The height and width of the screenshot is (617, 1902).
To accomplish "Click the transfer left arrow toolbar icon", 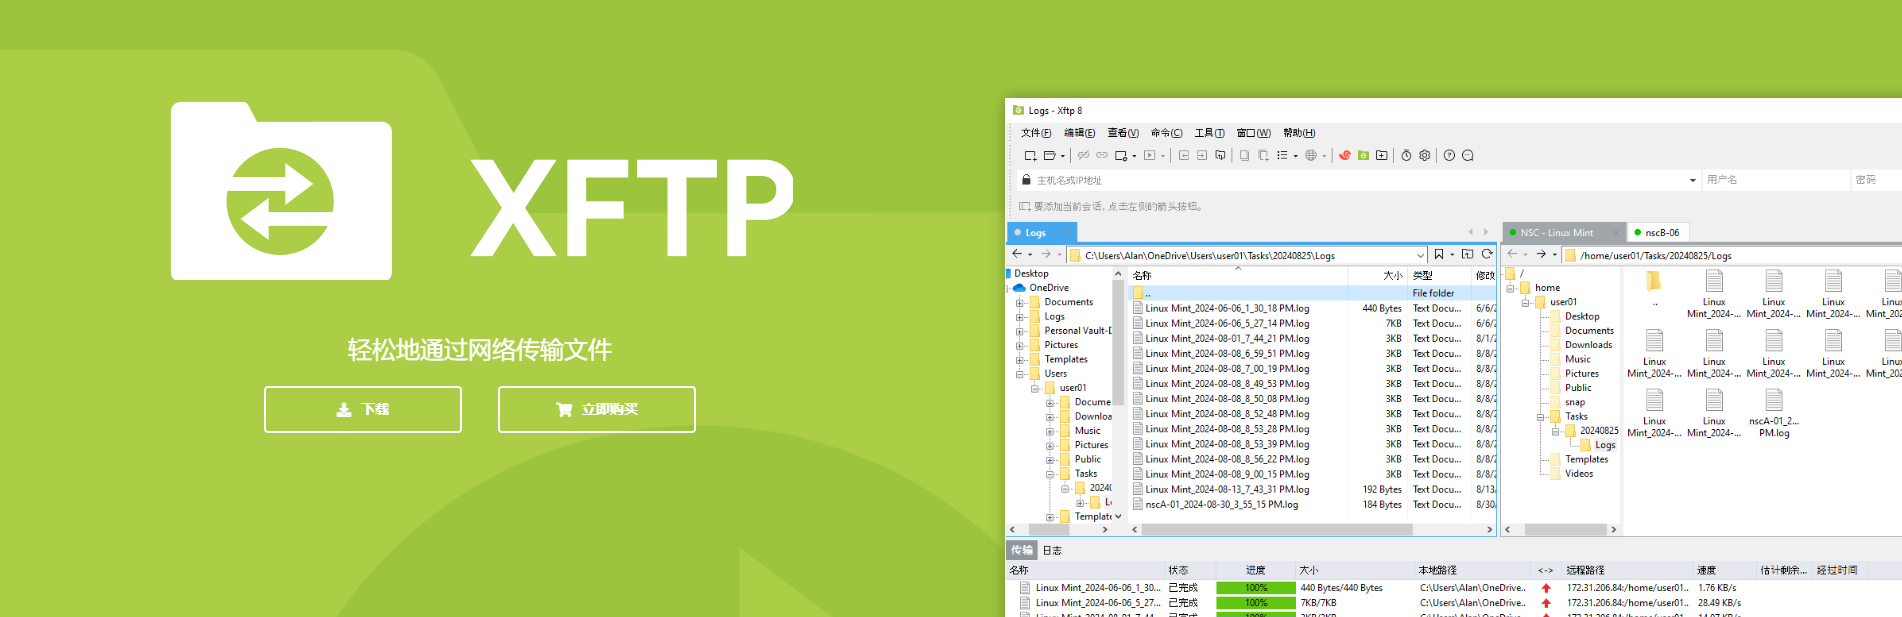I will click(1184, 155).
